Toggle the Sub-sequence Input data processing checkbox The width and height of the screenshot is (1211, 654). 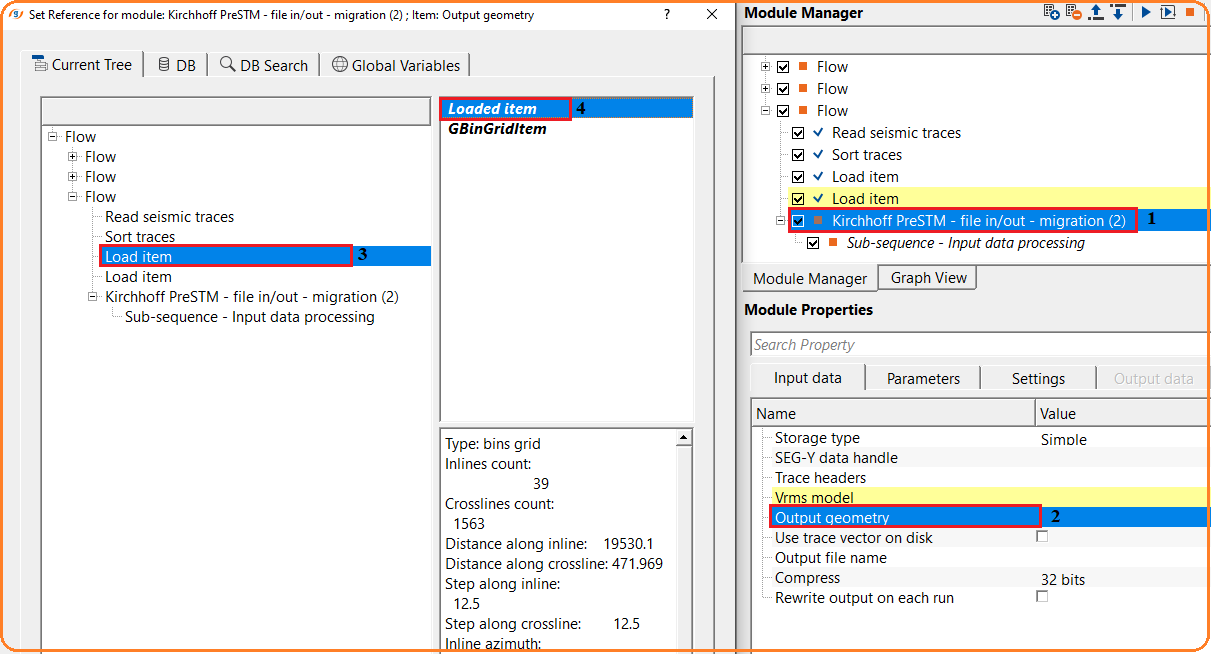pos(813,243)
